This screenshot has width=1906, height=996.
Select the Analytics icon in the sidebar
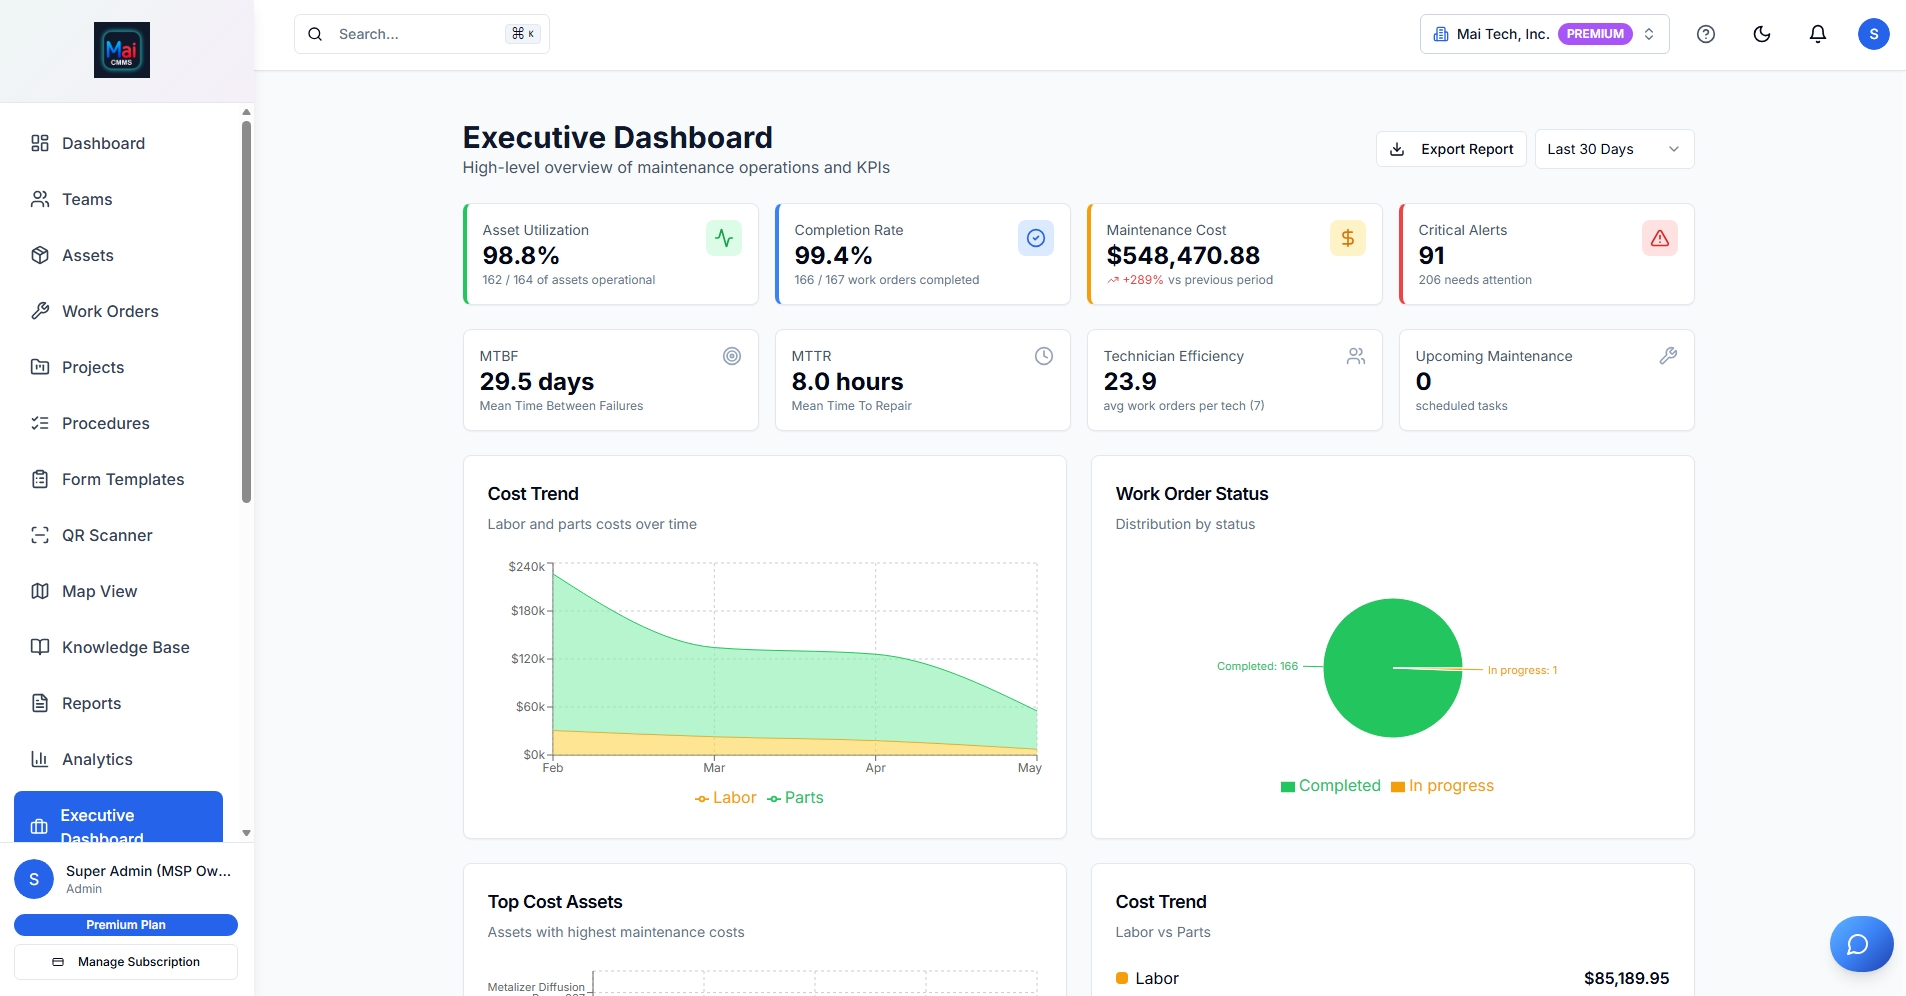coord(40,759)
